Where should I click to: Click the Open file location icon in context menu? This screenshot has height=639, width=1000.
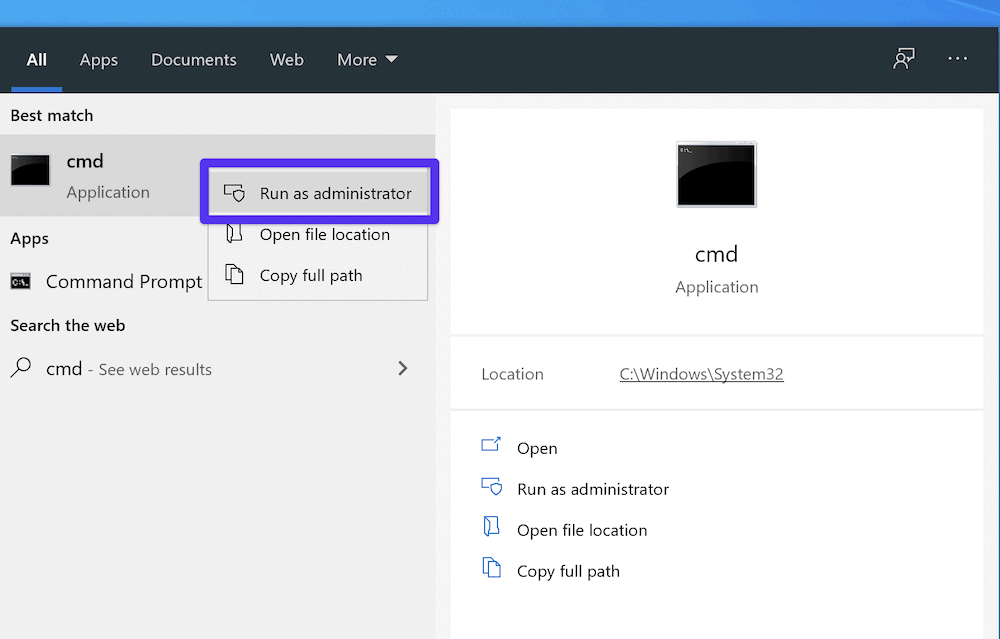(234, 234)
